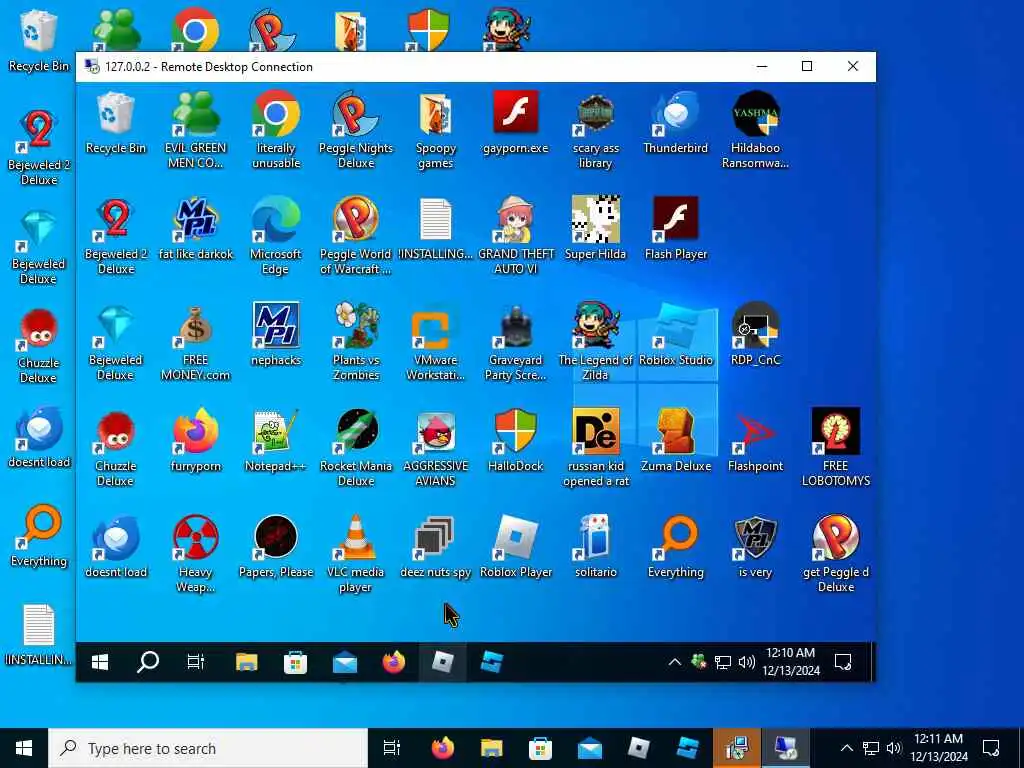
Task: Open VLC media player in remote session
Action: pyautogui.click(x=355, y=537)
